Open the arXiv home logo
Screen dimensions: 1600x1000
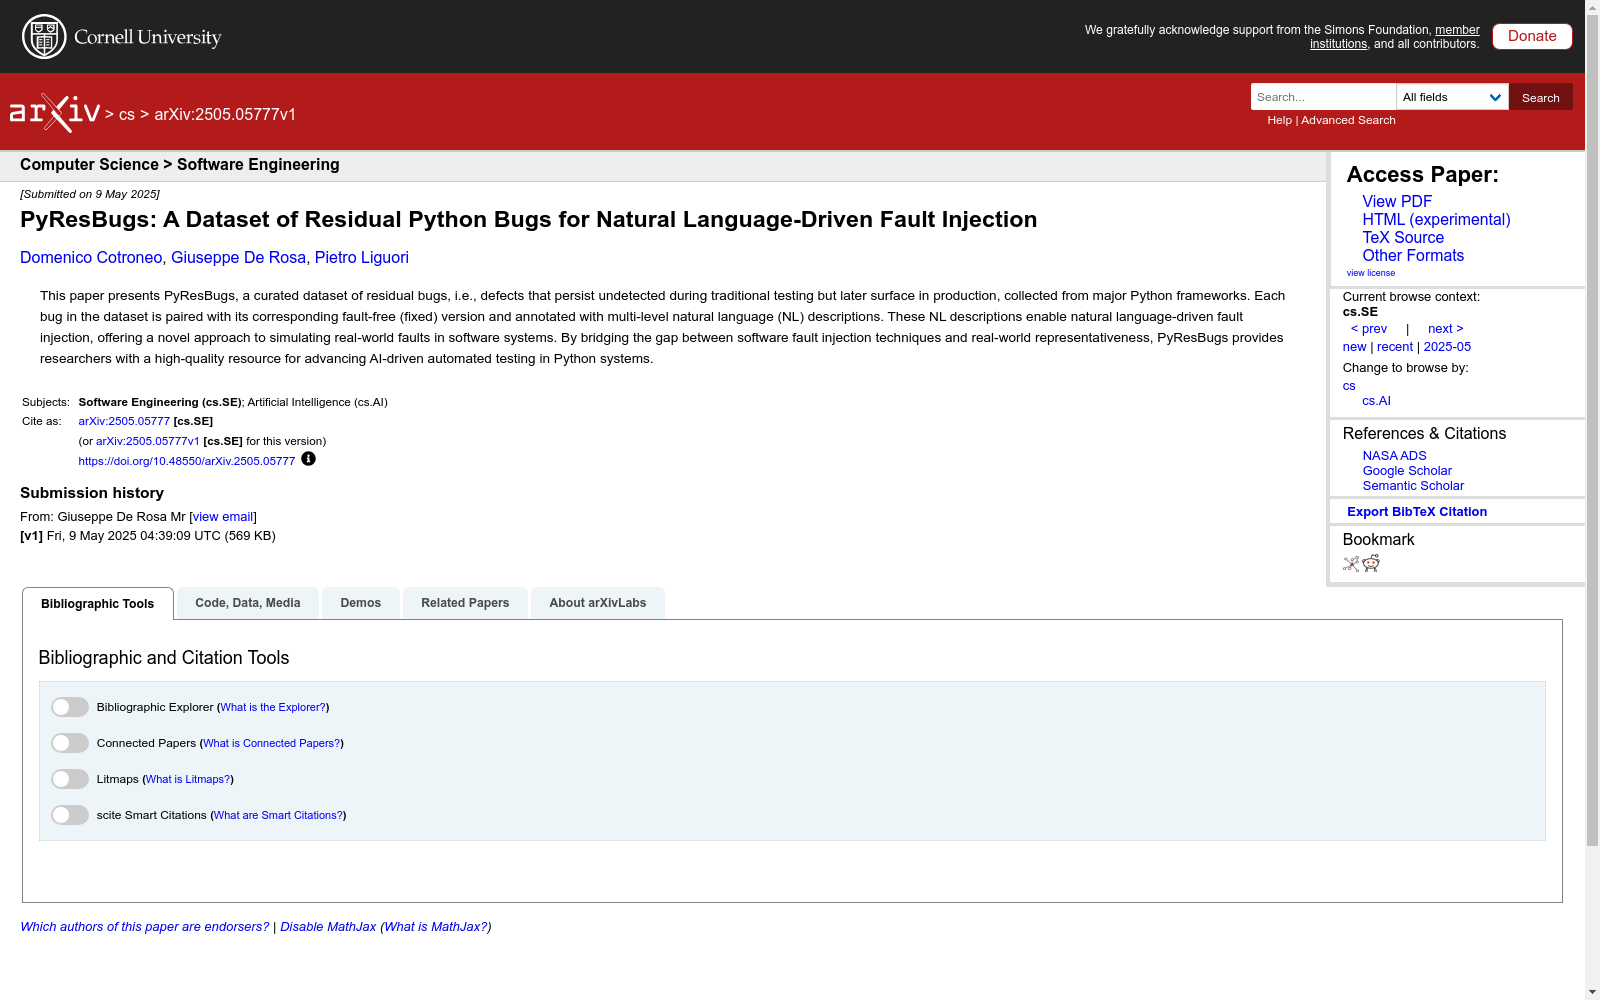[55, 113]
